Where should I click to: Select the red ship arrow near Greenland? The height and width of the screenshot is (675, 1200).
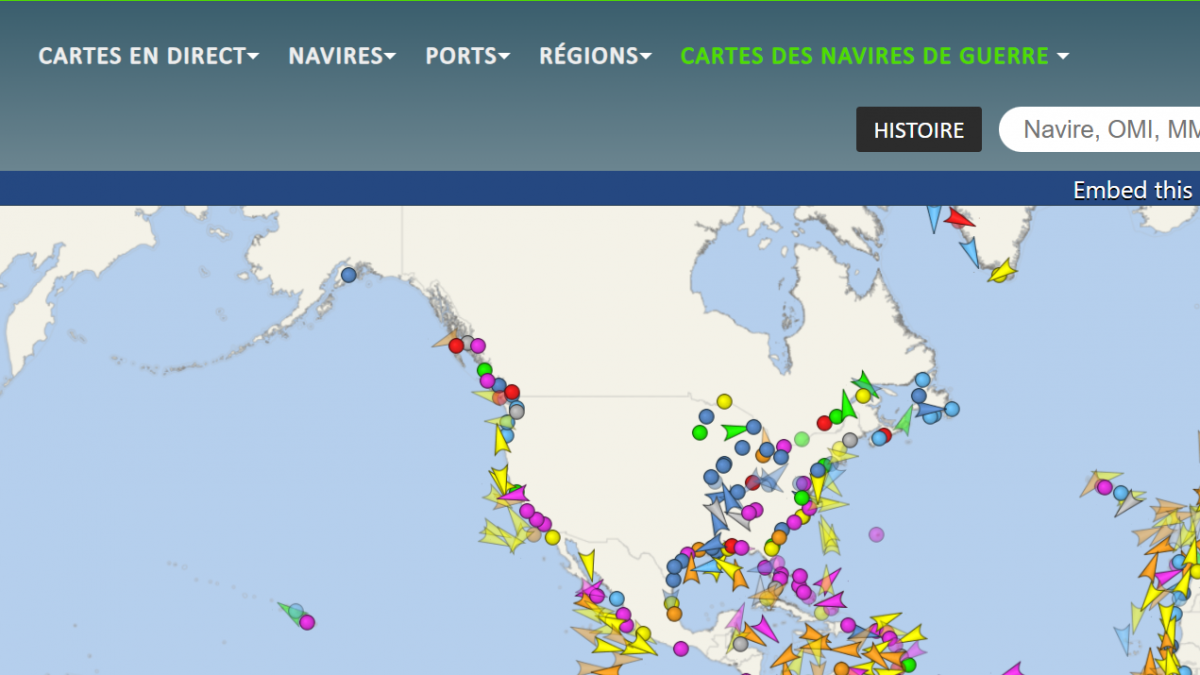pos(959,218)
